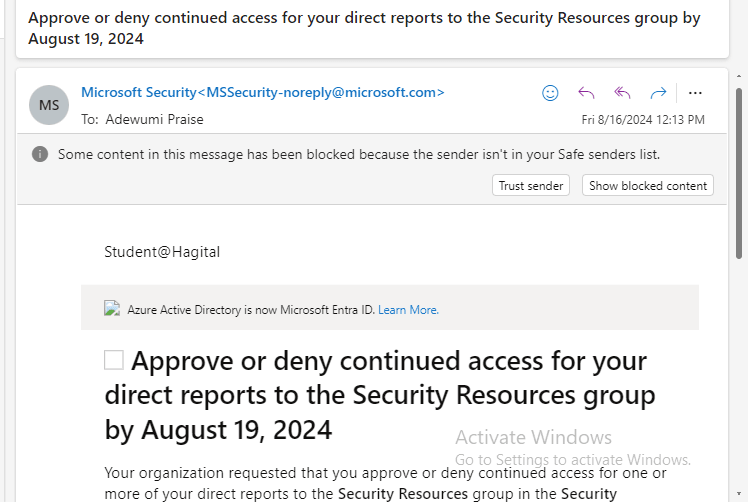This screenshot has width=748, height=502.
Task: Click the Microsoft Security sender address
Action: point(262,92)
